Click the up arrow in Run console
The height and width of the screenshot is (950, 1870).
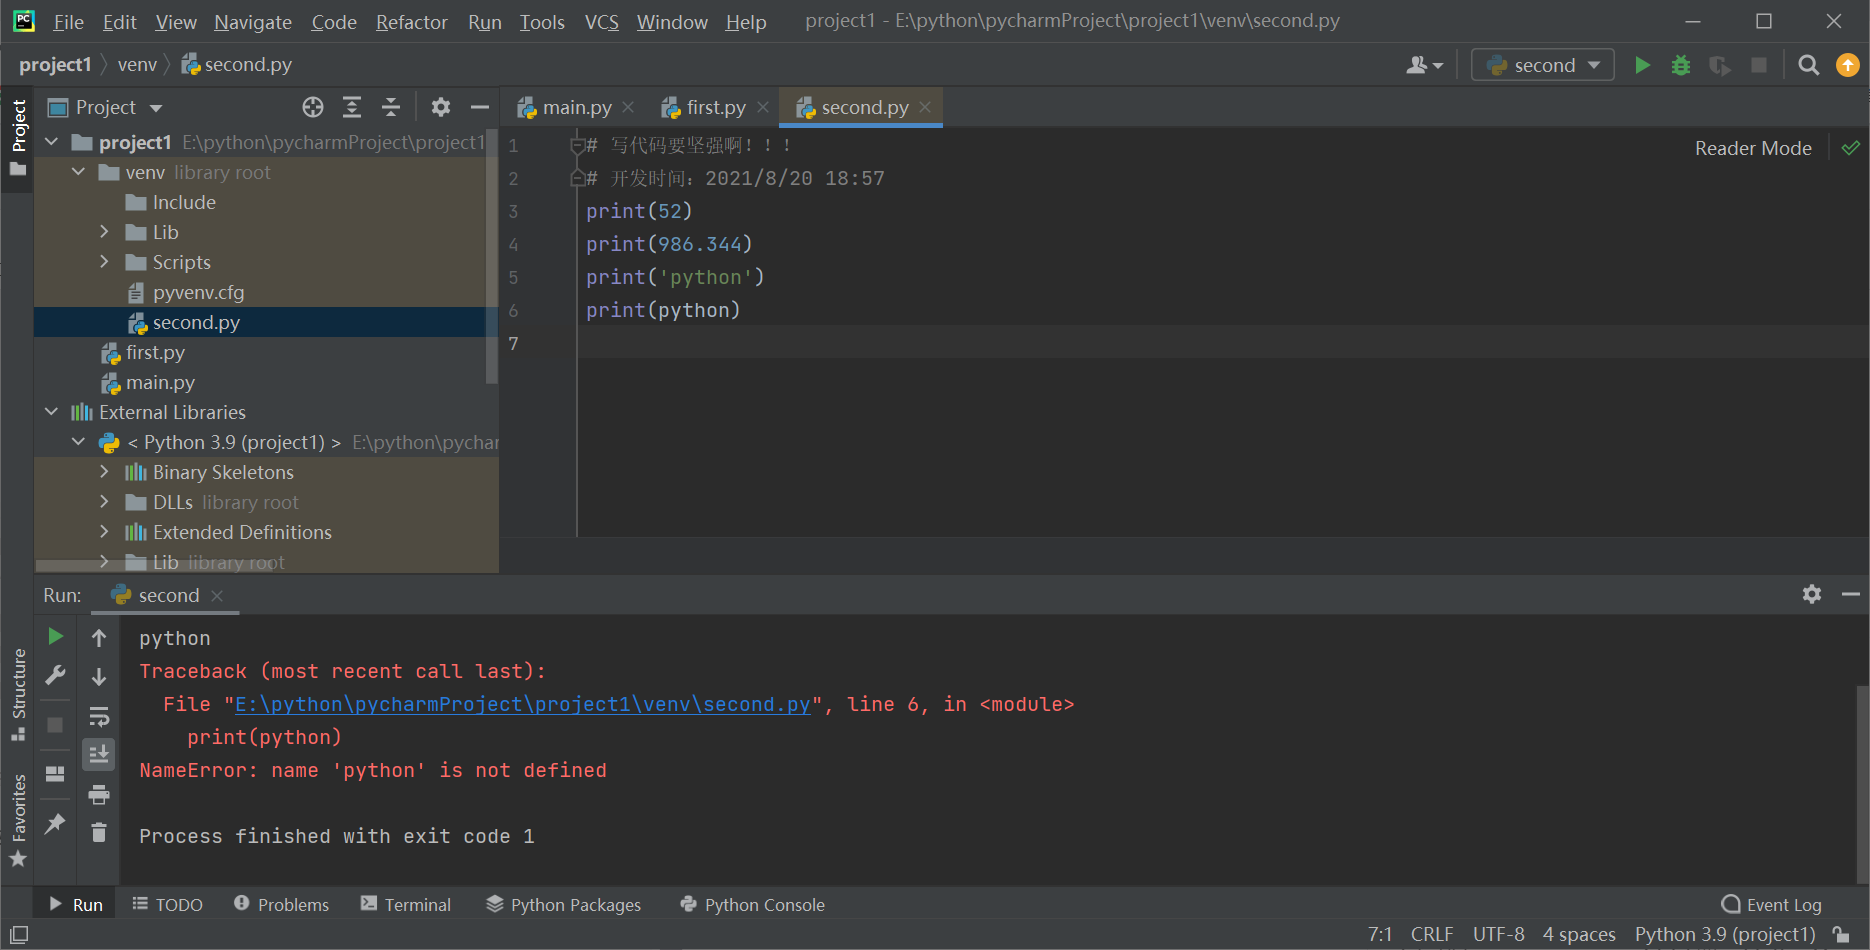[x=99, y=638]
